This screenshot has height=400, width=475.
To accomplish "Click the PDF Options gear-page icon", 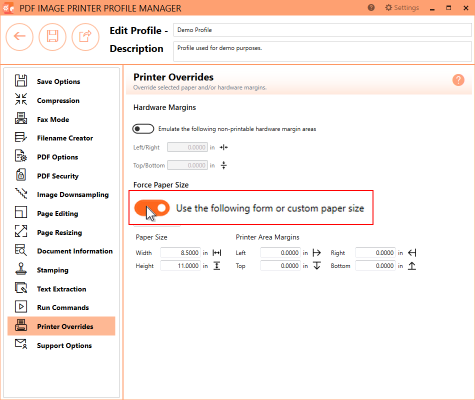I will point(21,156).
